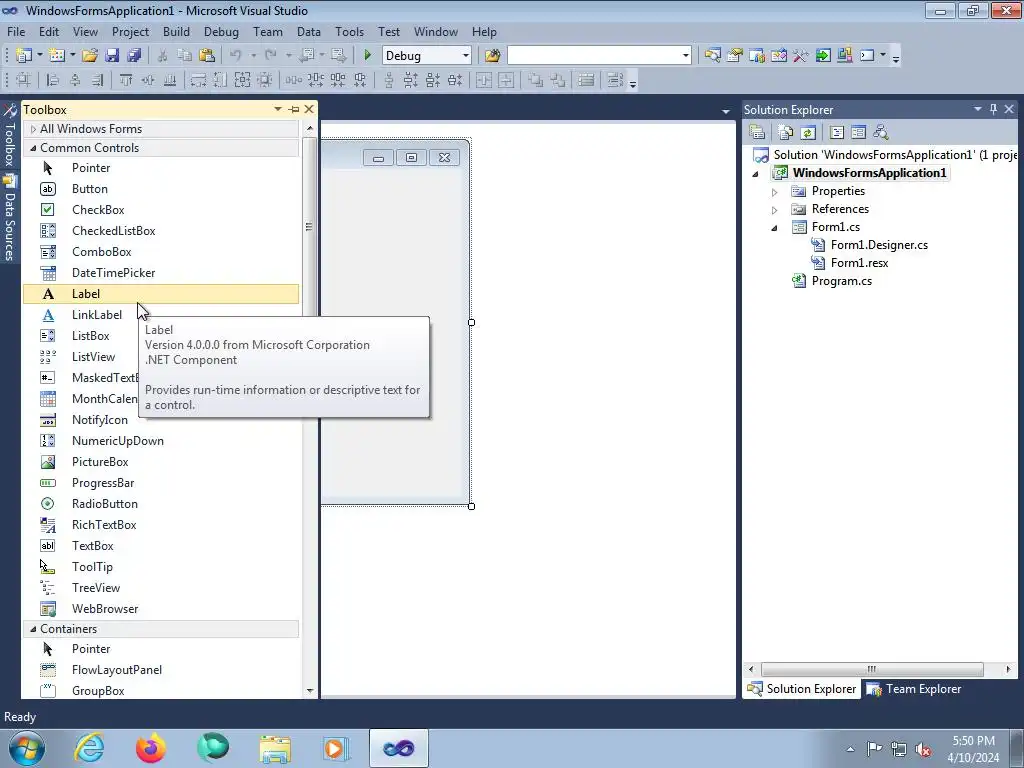
Task: Click Solution Explorer View Class Diagram icon
Action: (x=881, y=133)
